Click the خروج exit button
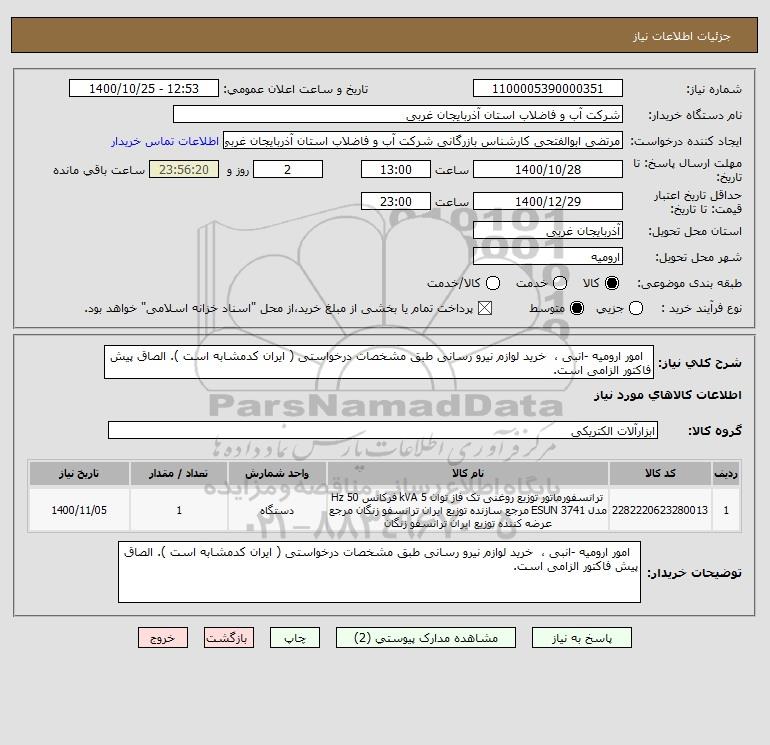The image size is (770, 745). (163, 637)
